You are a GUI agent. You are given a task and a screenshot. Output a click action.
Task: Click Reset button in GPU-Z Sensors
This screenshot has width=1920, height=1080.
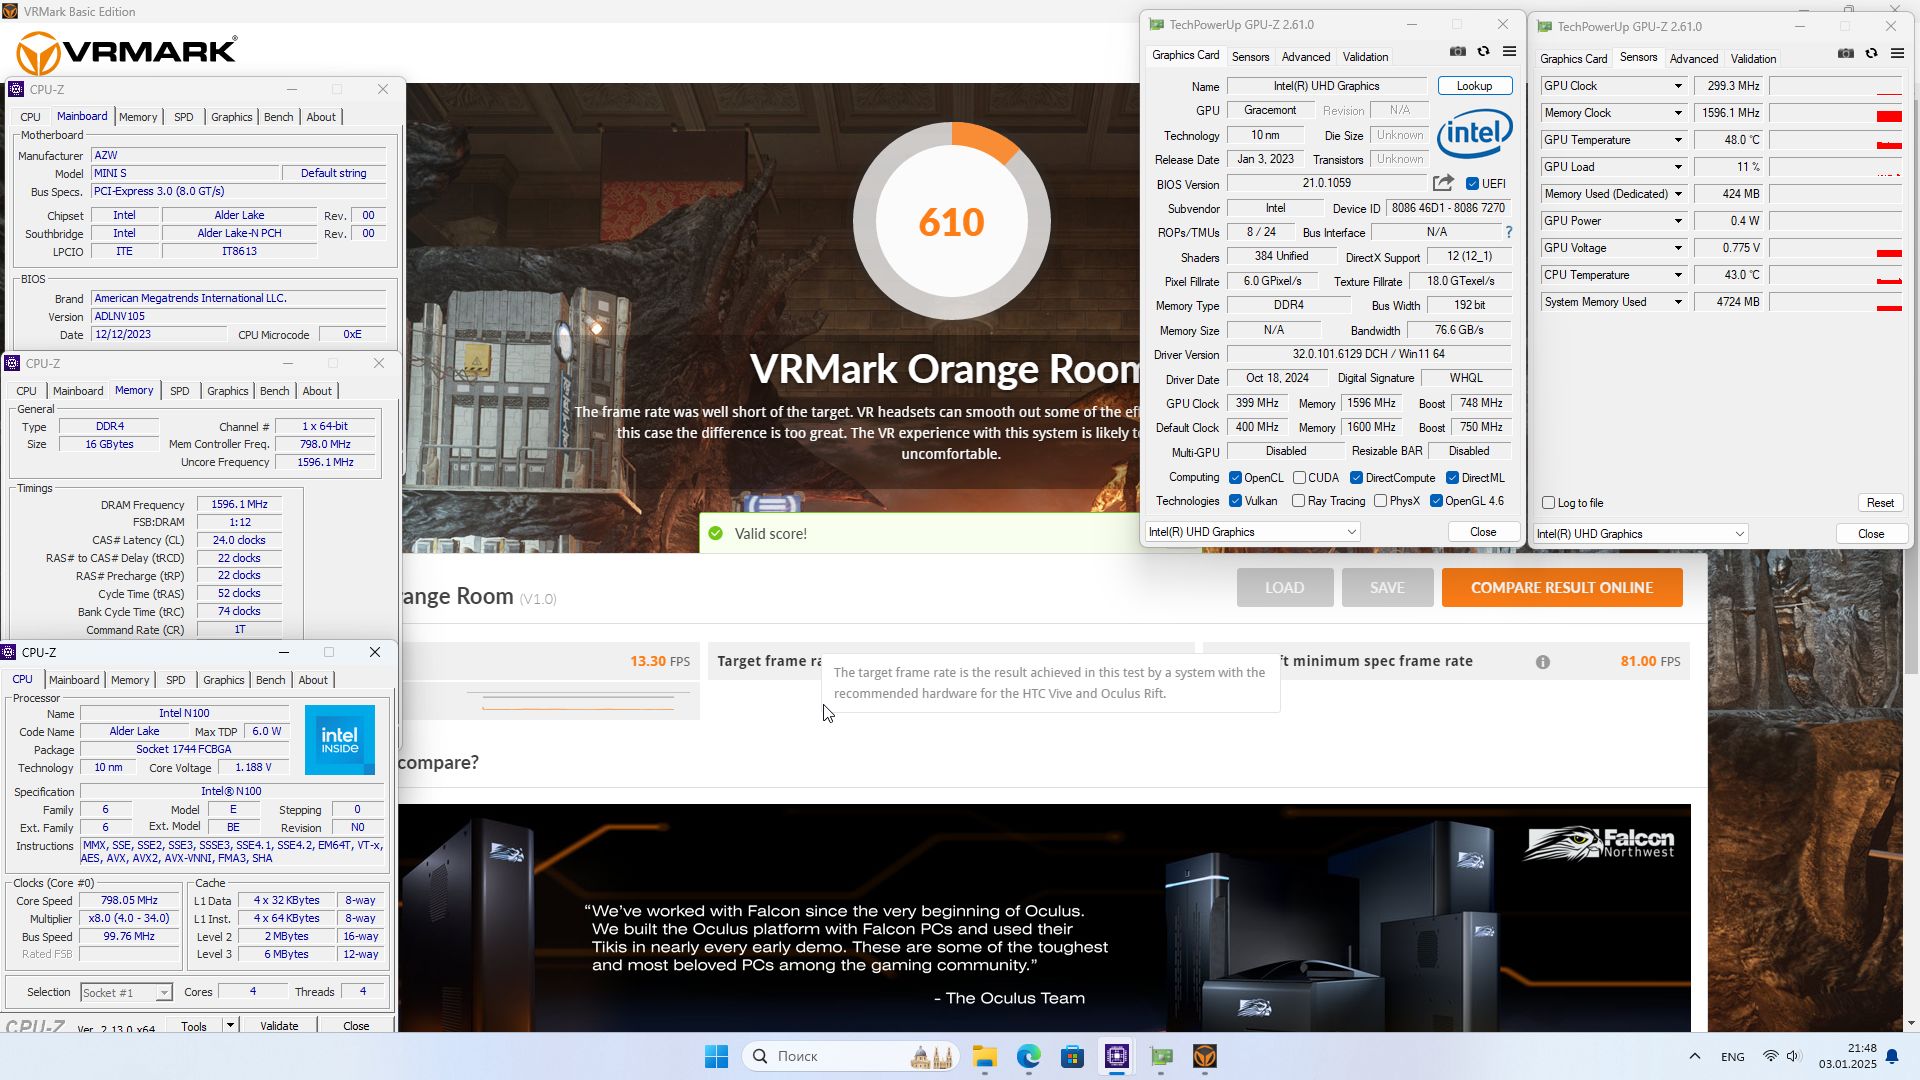click(x=1880, y=503)
